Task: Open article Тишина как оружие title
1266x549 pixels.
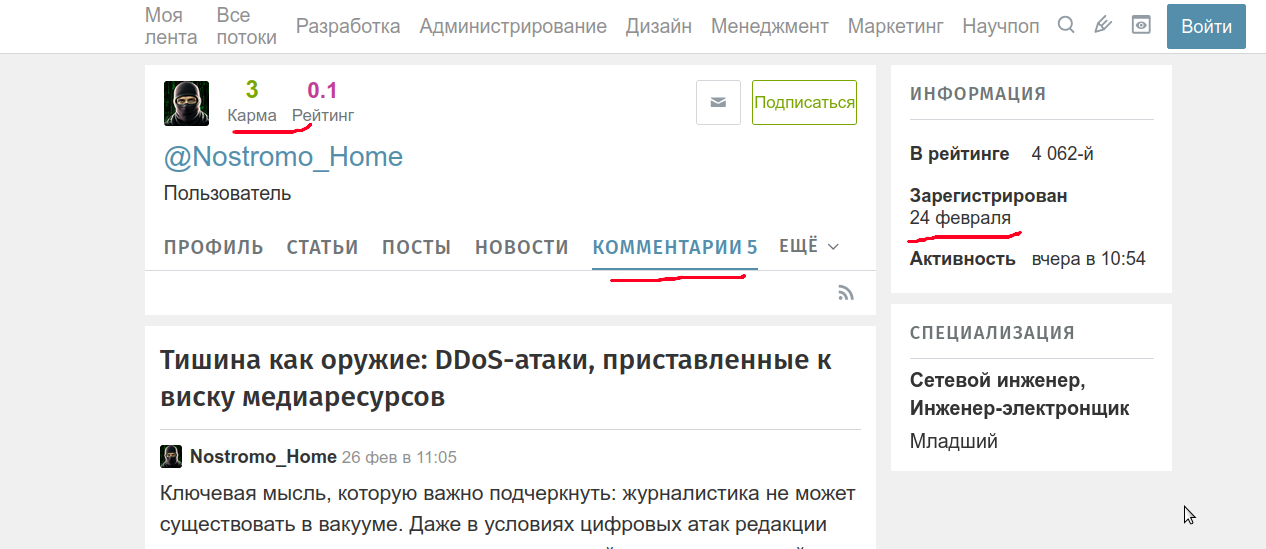Action: (497, 378)
